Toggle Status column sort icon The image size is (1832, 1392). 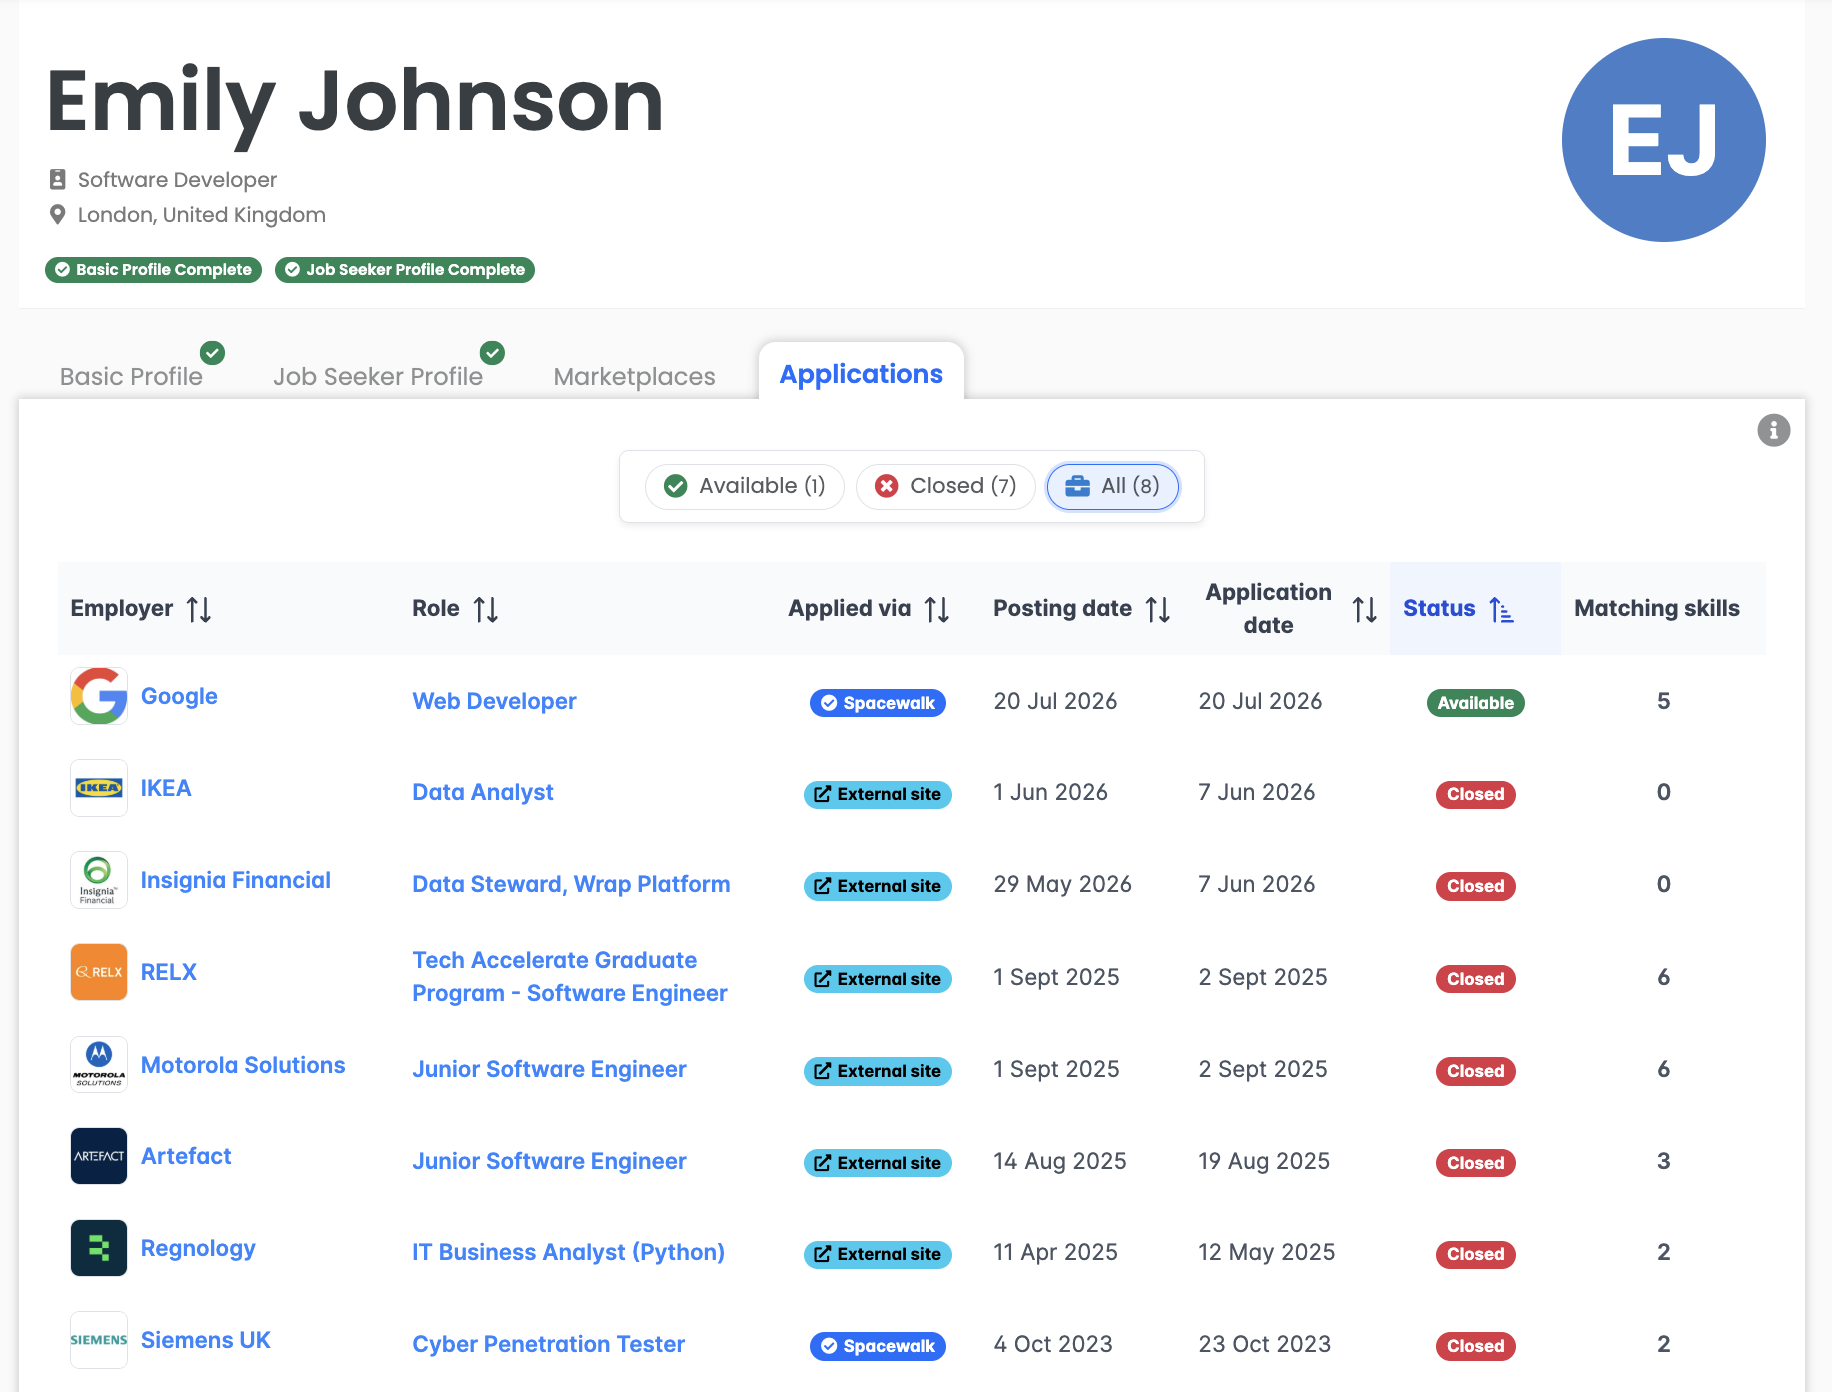pyautogui.click(x=1502, y=609)
